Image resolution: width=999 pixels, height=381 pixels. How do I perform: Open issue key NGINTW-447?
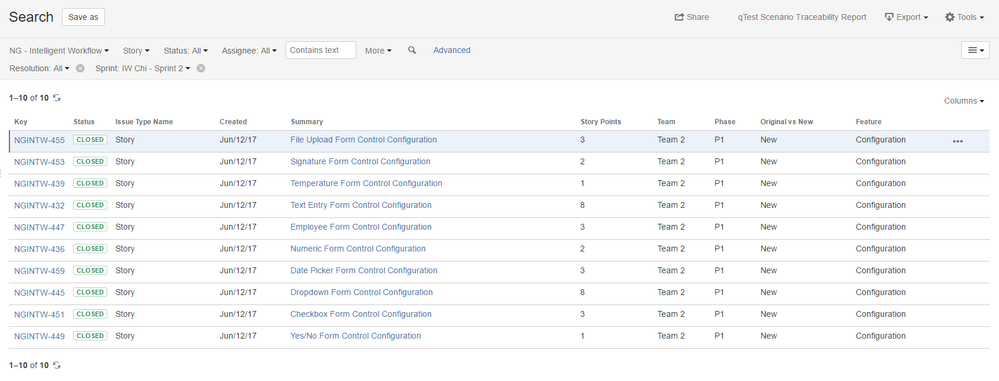(40, 227)
